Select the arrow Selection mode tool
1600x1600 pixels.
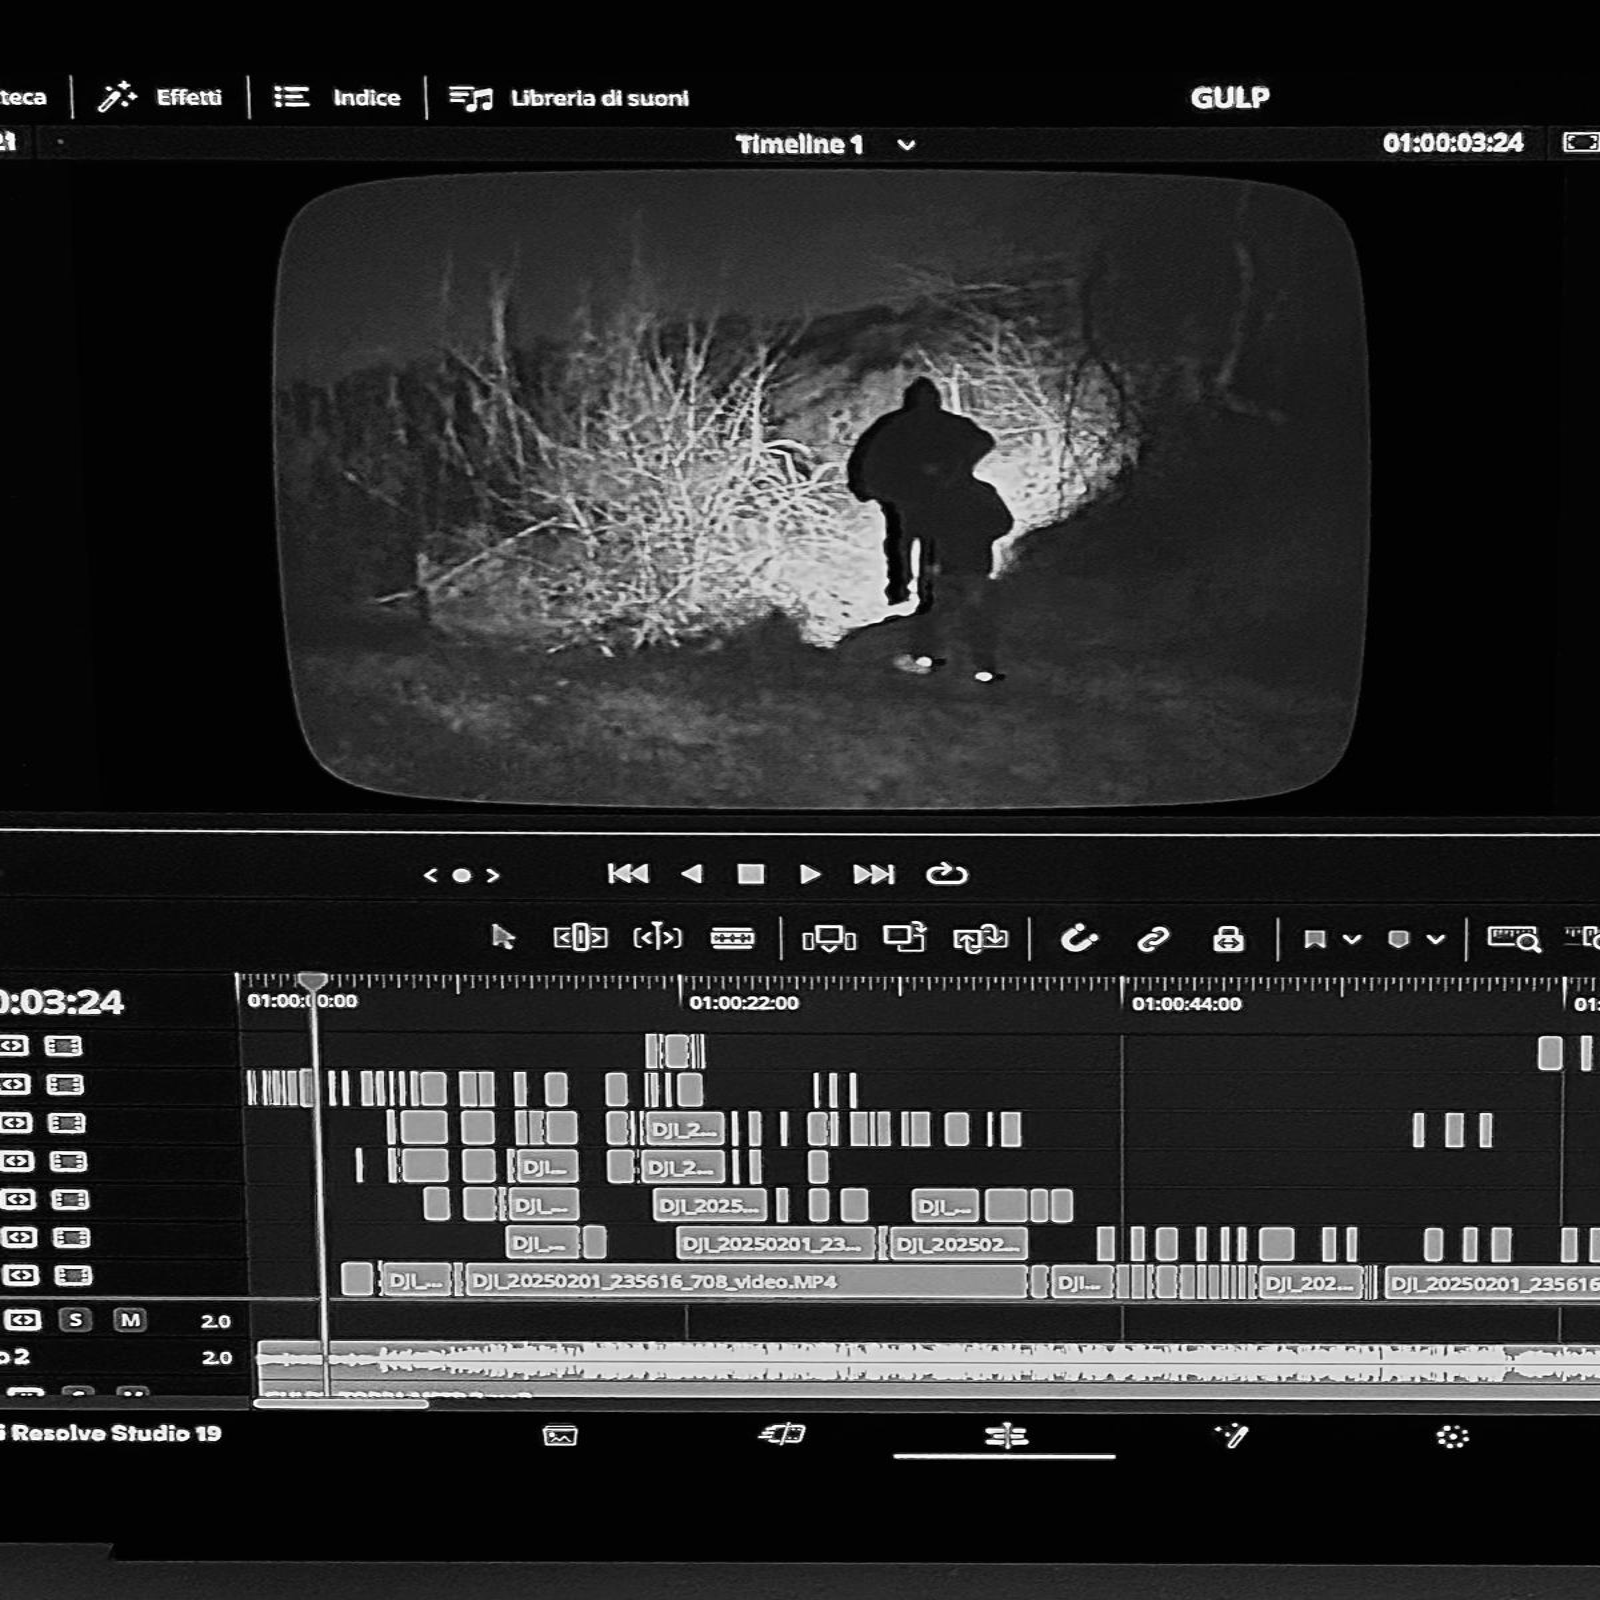click(x=503, y=937)
